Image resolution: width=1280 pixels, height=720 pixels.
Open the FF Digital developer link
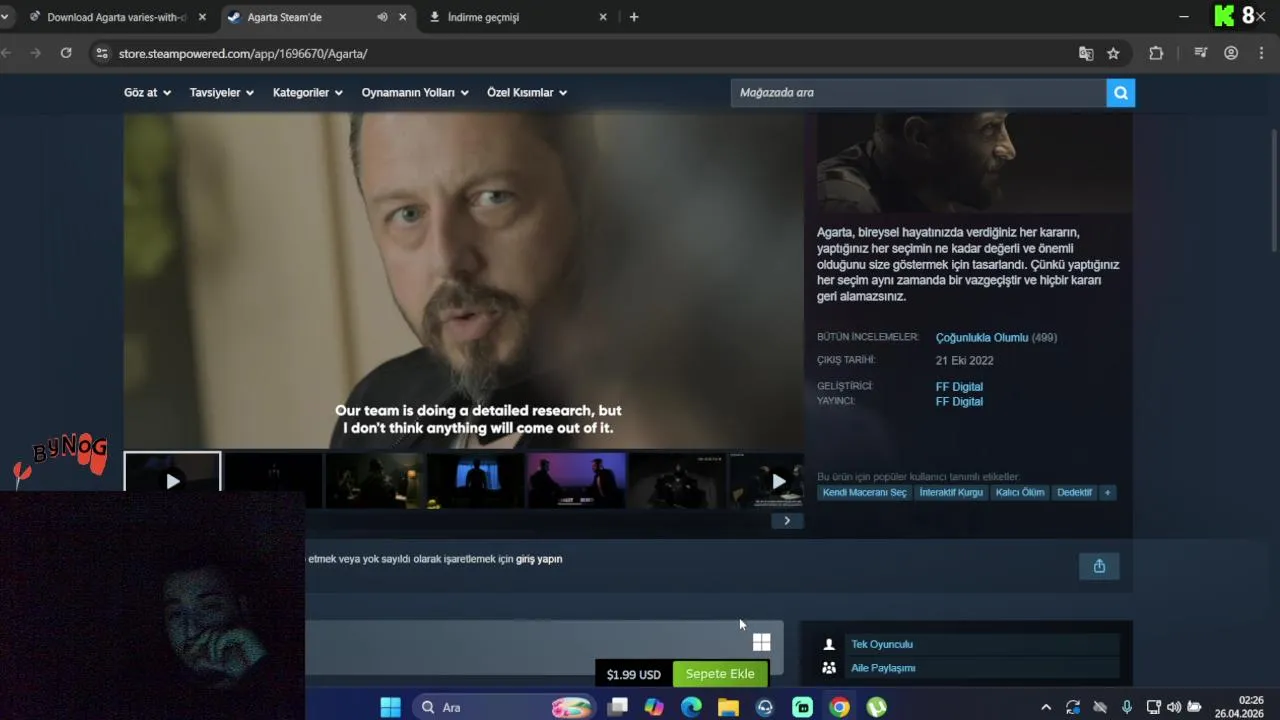tap(959, 386)
